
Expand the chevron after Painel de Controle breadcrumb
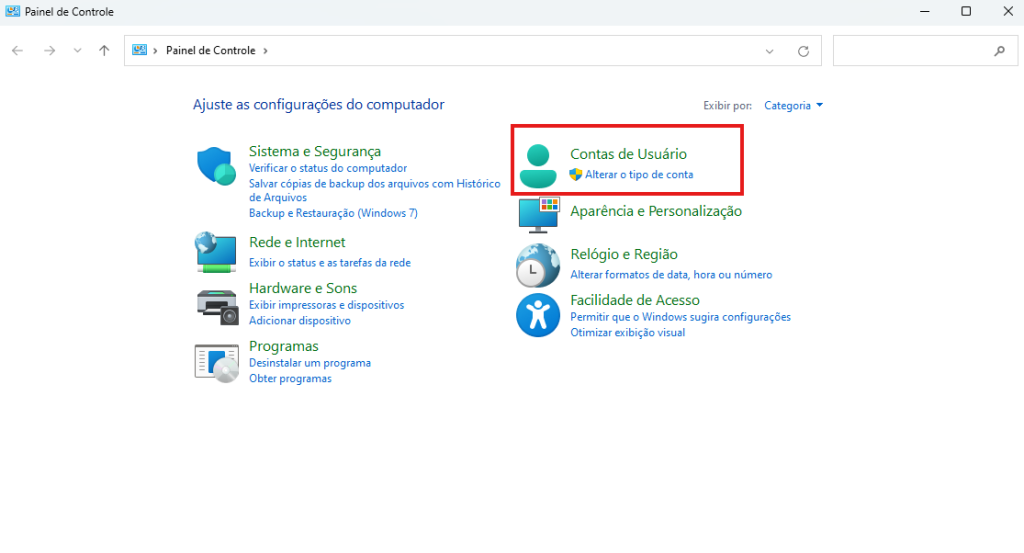265,51
